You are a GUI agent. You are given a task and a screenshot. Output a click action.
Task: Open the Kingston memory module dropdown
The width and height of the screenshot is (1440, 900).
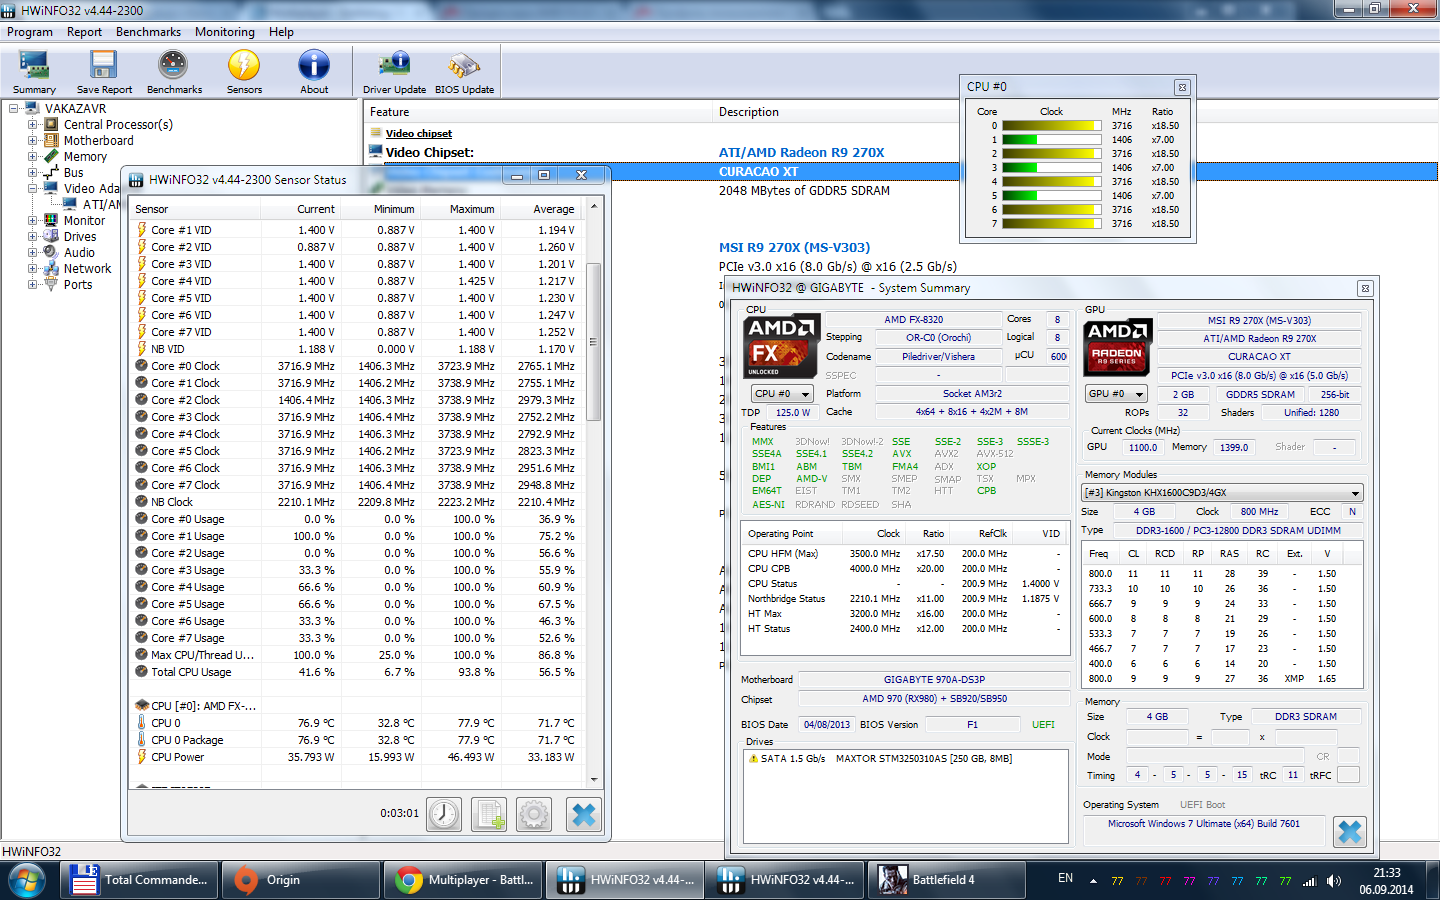1222,493
